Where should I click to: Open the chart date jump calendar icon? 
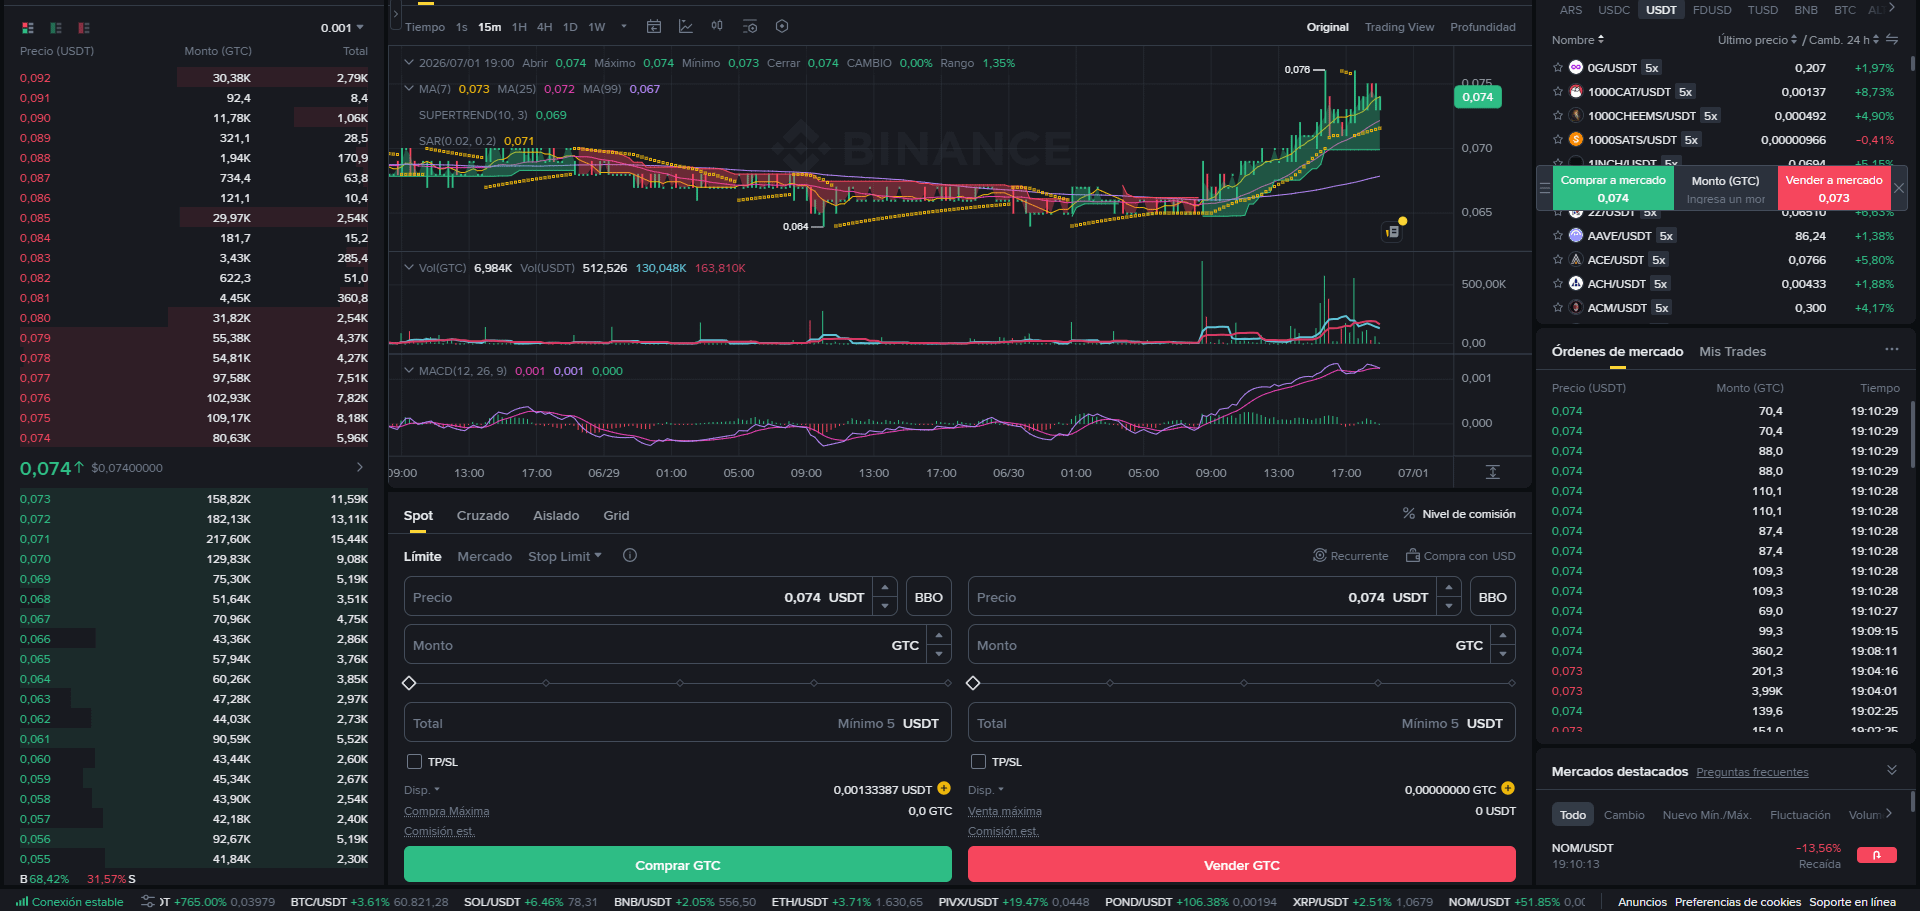click(654, 27)
